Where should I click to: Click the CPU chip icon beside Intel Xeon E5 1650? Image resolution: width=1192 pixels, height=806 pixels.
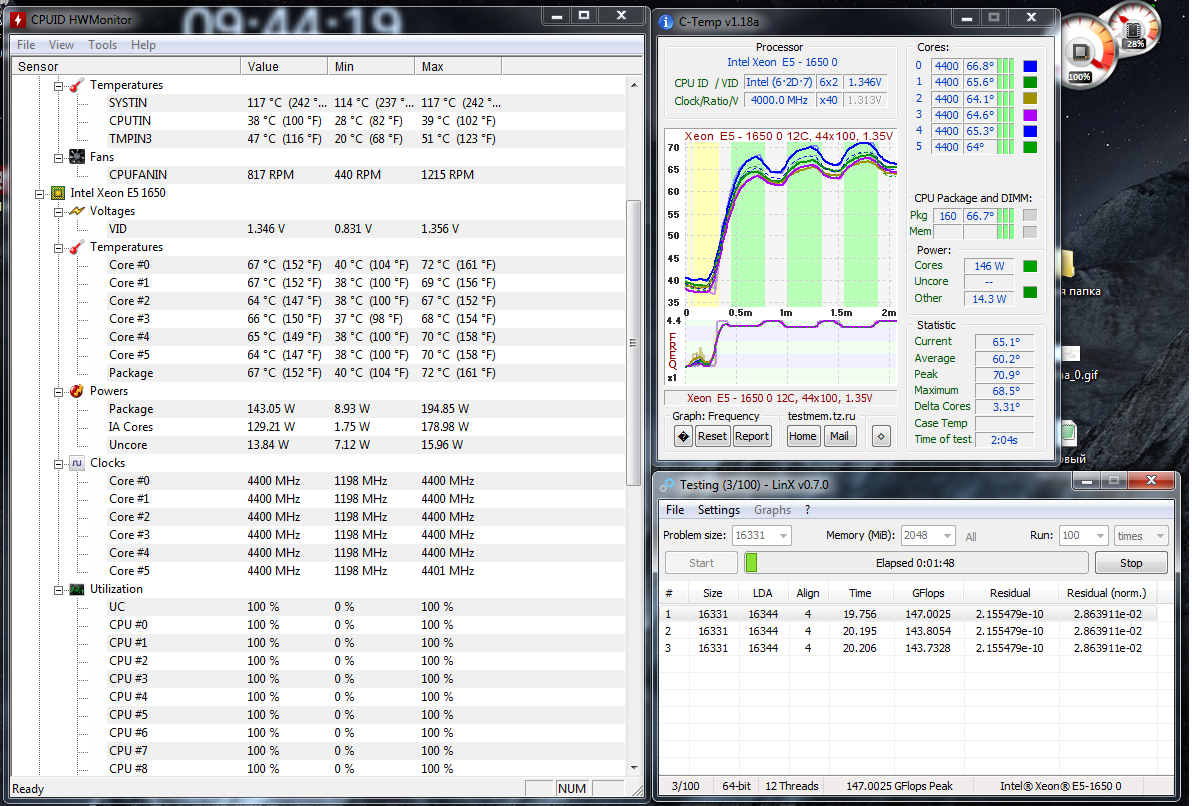click(x=58, y=193)
